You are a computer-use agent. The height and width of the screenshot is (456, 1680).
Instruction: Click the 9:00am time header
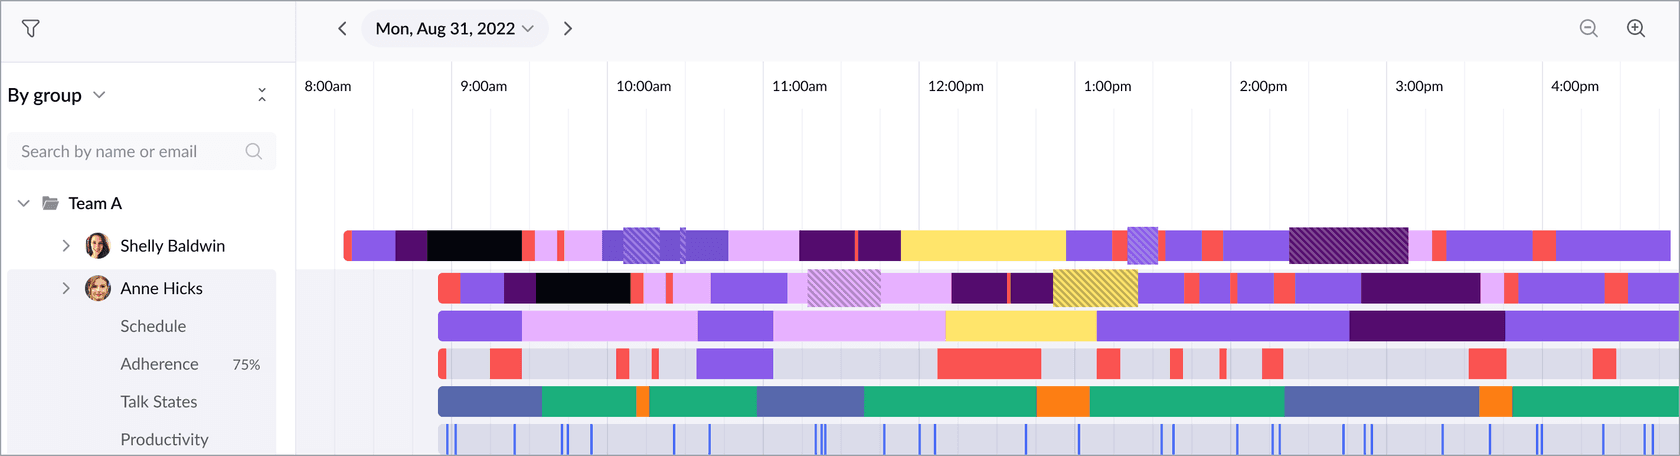point(483,86)
